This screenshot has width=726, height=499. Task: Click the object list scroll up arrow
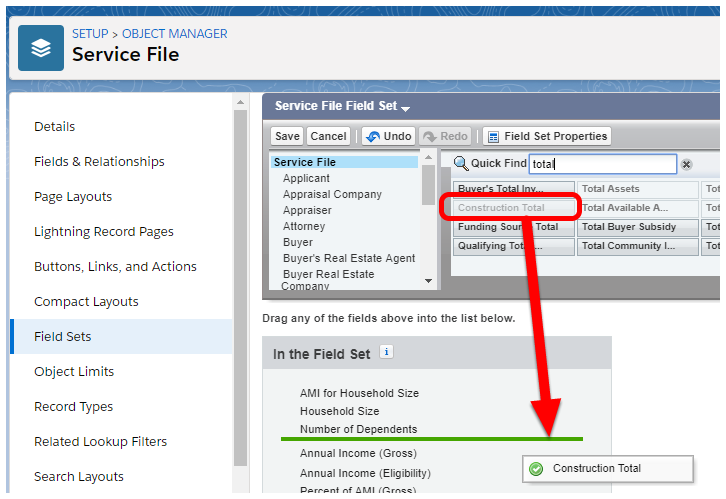(428, 157)
